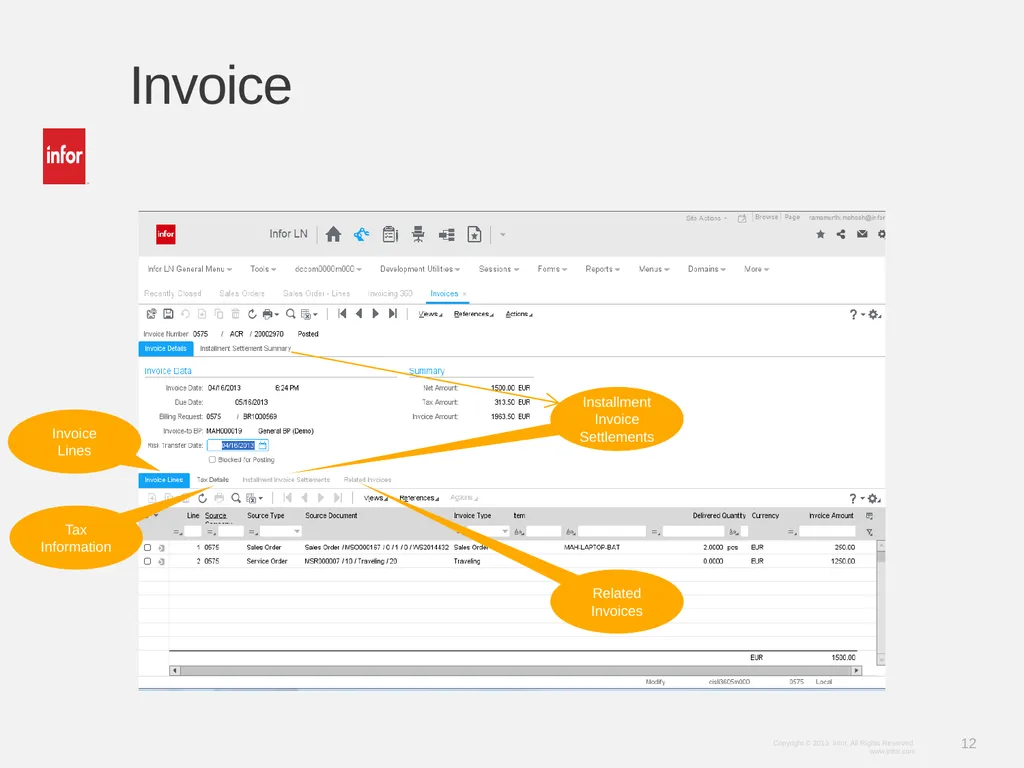This screenshot has height=768, width=1024.
Task: Click the column filter funnel icon in grid
Action: (869, 532)
